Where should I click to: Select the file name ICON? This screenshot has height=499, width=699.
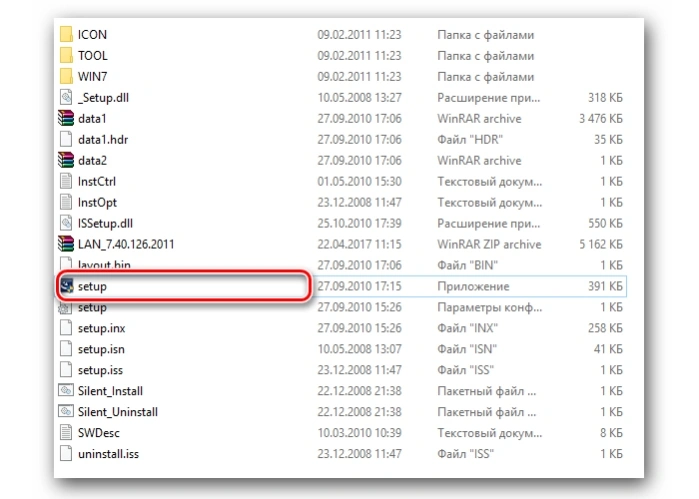tap(92, 35)
